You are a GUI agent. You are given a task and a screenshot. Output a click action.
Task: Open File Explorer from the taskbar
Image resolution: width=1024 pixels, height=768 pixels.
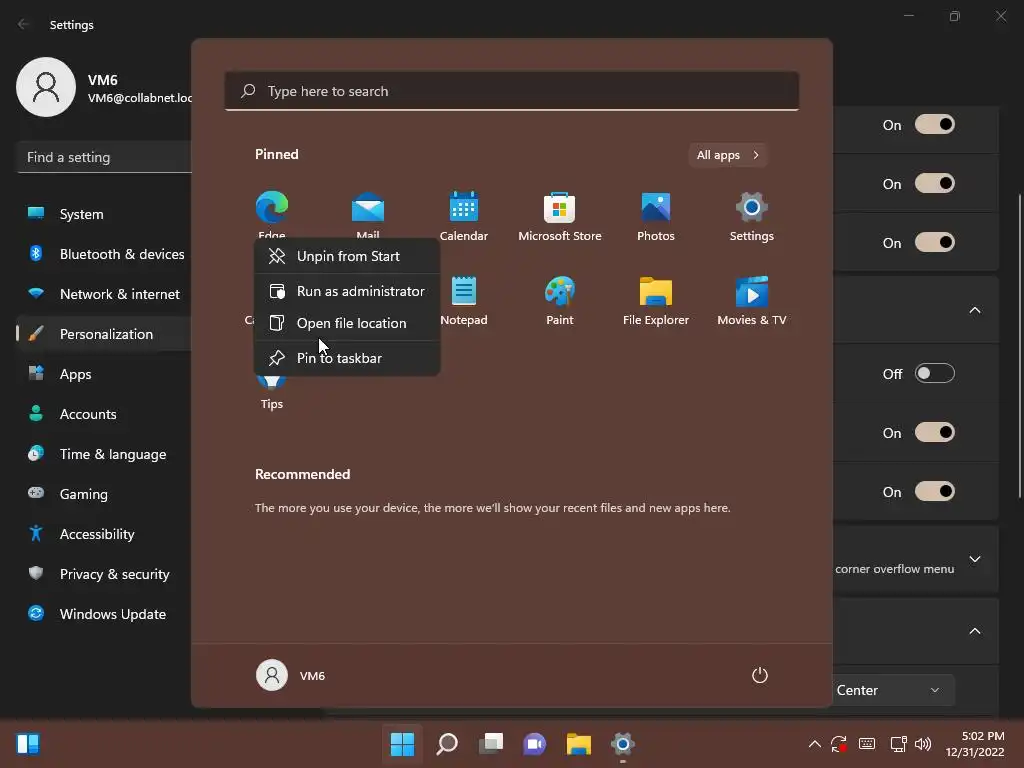pyautogui.click(x=579, y=744)
